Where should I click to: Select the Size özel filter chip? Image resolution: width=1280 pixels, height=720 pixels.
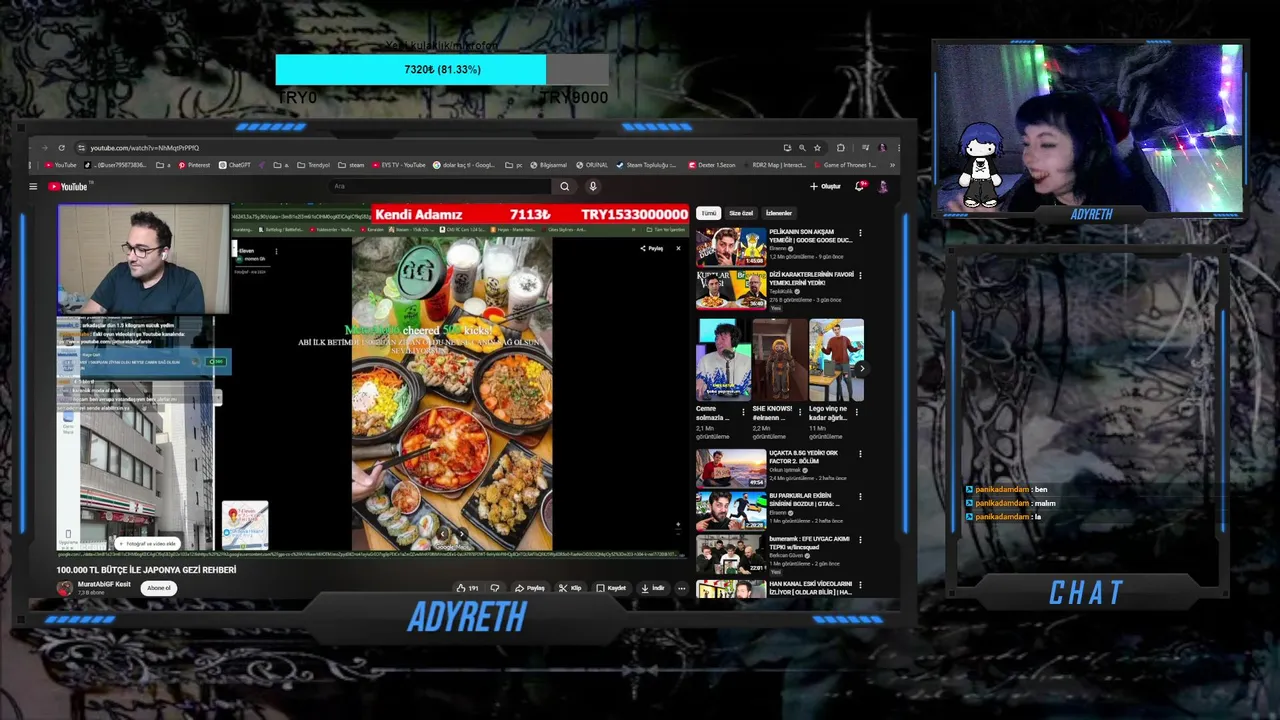741,213
